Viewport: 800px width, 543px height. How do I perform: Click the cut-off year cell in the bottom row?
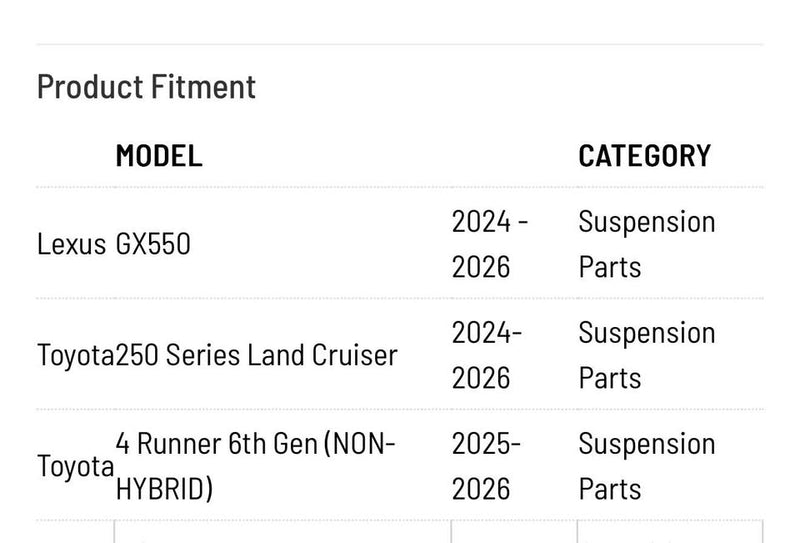click(x=514, y=532)
